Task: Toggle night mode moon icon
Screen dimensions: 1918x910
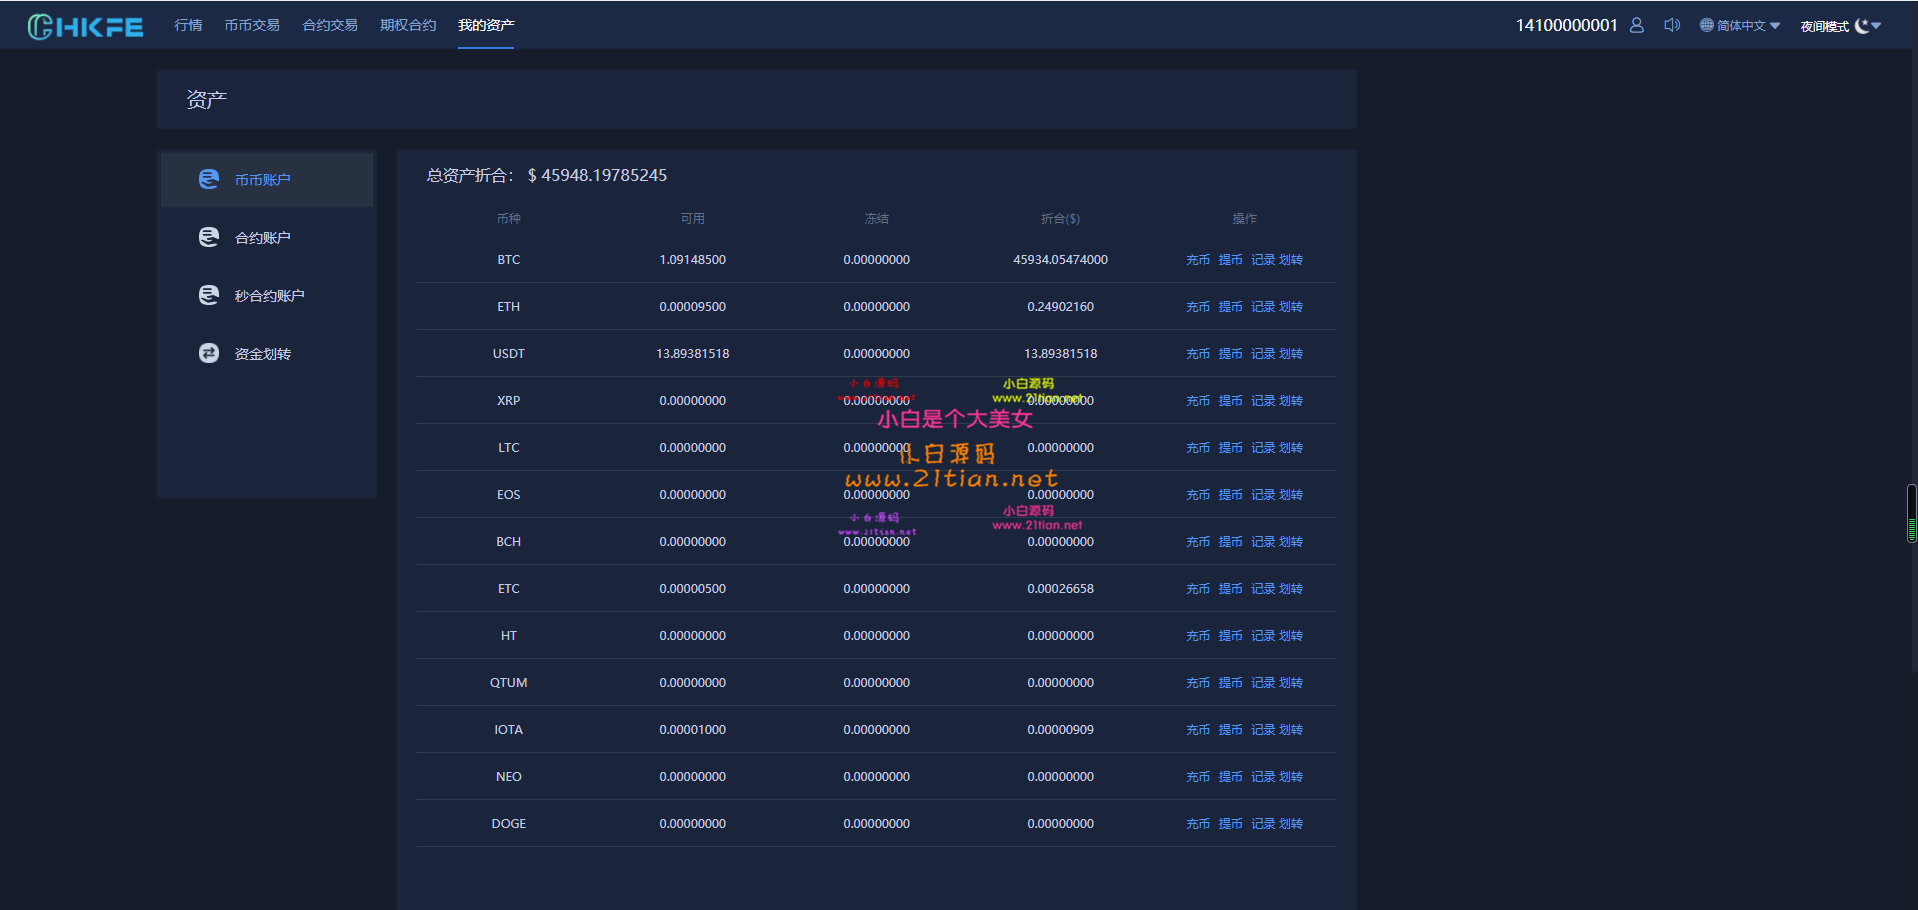Action: pyautogui.click(x=1861, y=26)
